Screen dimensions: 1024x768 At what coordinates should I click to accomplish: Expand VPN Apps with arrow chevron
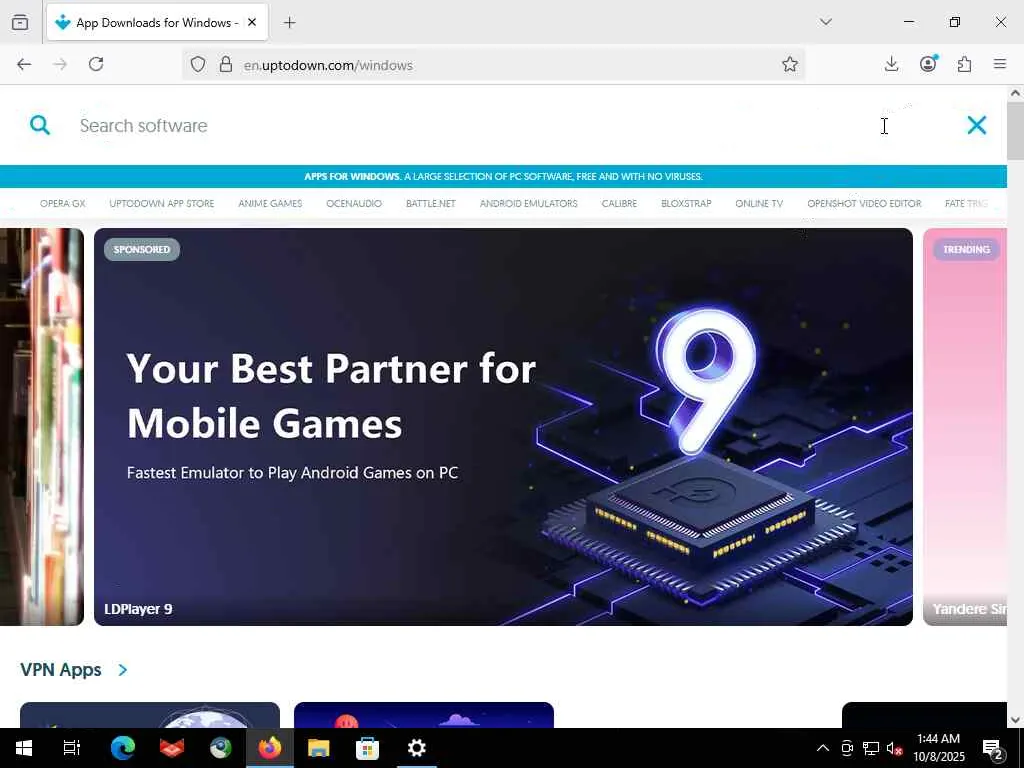point(123,670)
